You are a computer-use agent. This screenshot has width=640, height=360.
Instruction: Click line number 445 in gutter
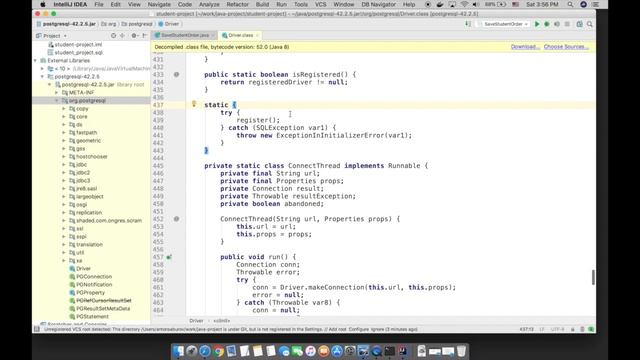click(158, 166)
